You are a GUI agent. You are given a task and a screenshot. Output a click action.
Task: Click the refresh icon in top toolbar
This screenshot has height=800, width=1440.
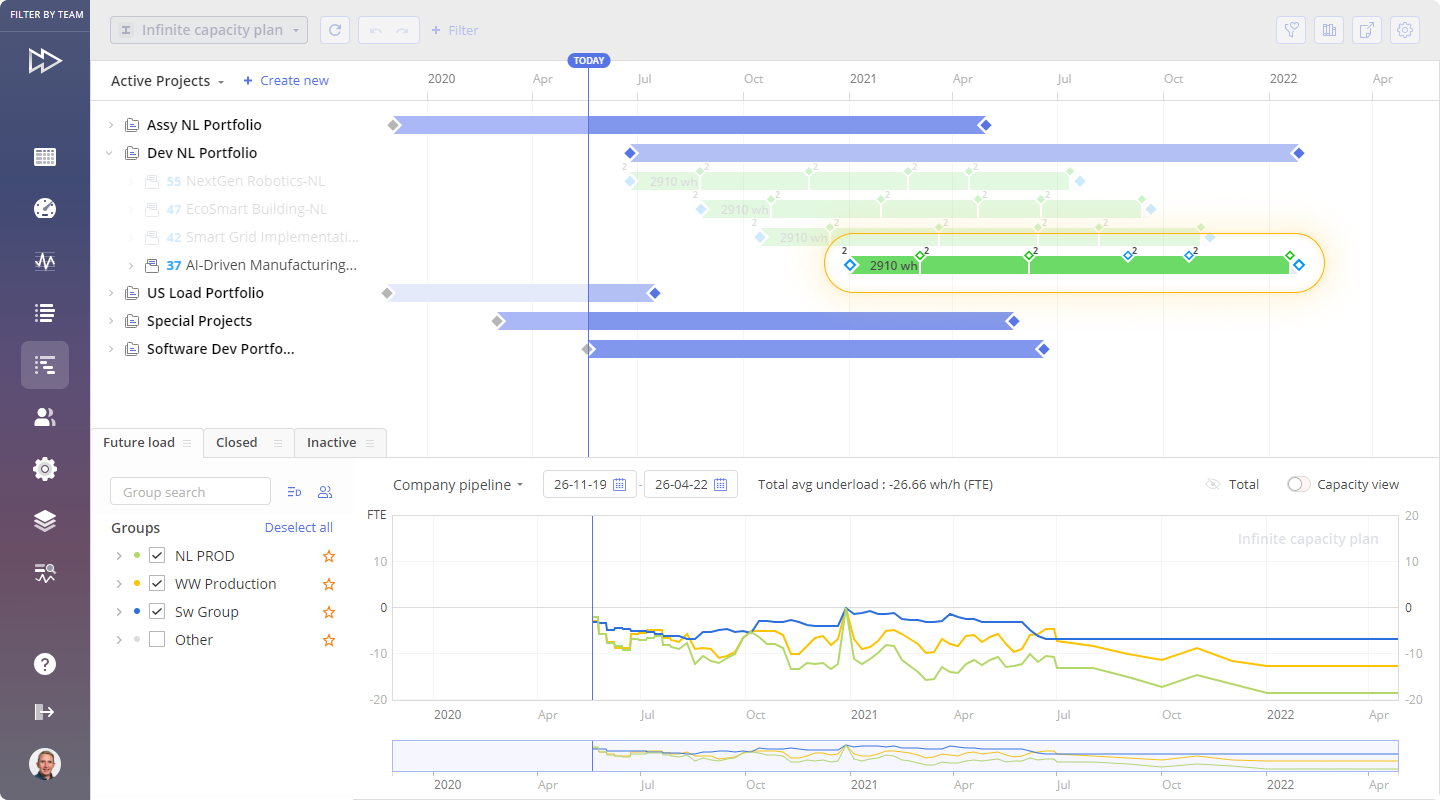point(335,30)
